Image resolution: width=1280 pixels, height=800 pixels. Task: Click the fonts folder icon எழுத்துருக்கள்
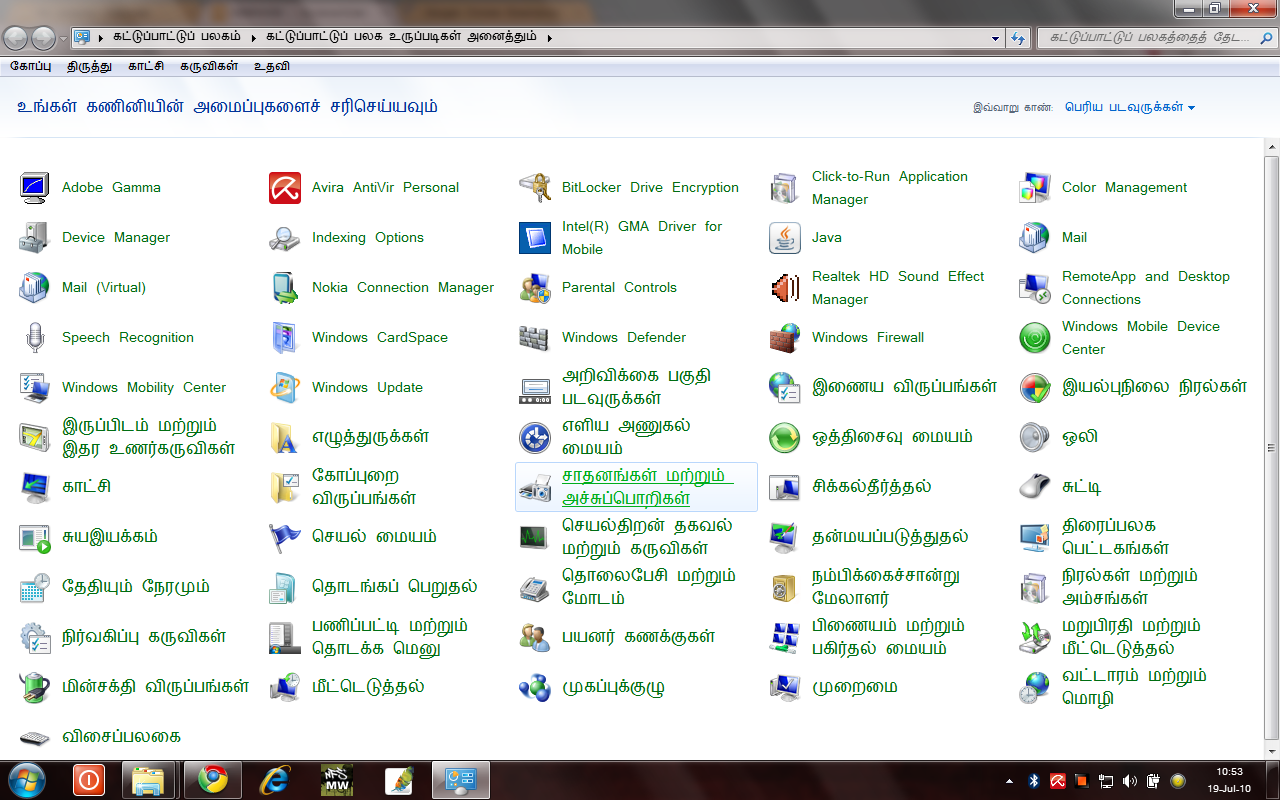pyautogui.click(x=285, y=438)
